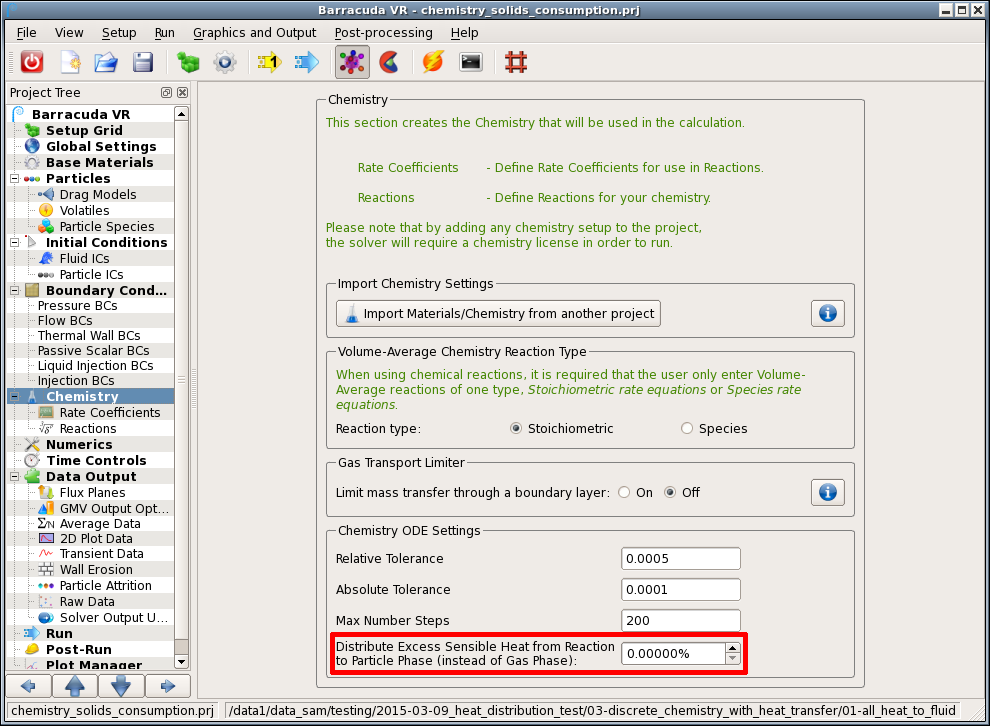
Task: Open project using the blue folder icon
Action: click(106, 62)
